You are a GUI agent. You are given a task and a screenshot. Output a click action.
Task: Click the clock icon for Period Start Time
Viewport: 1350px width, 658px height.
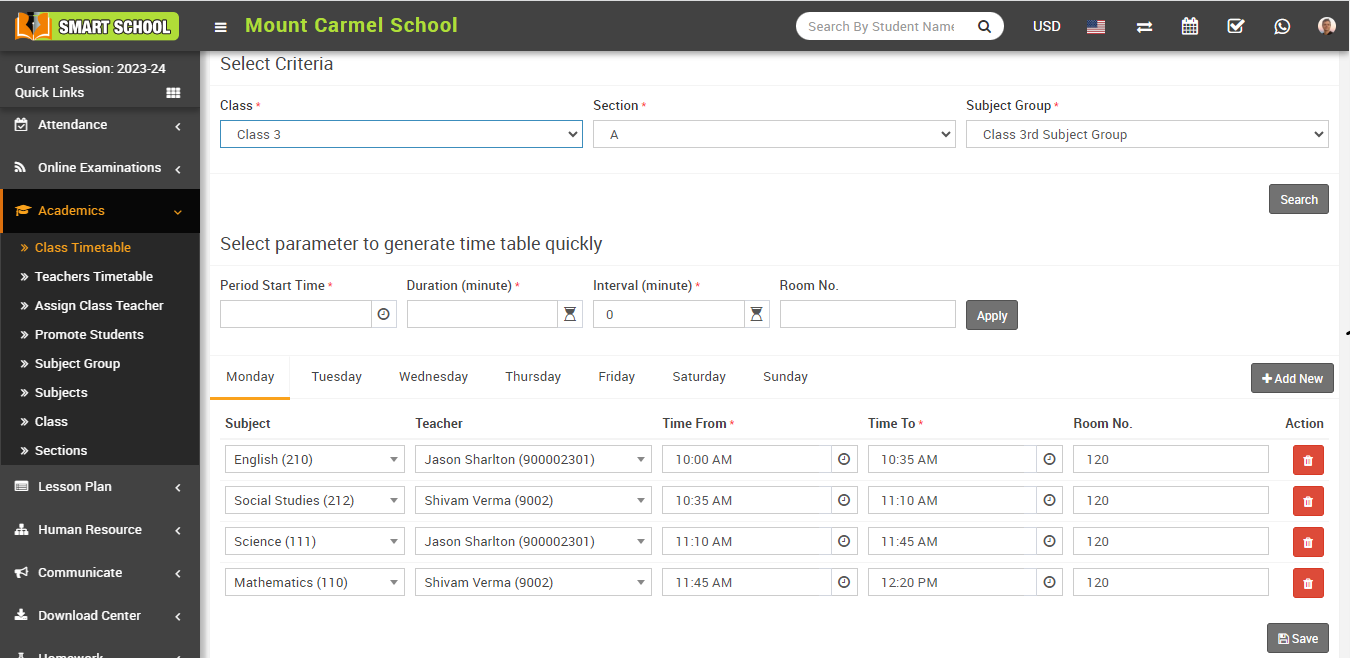tap(383, 314)
